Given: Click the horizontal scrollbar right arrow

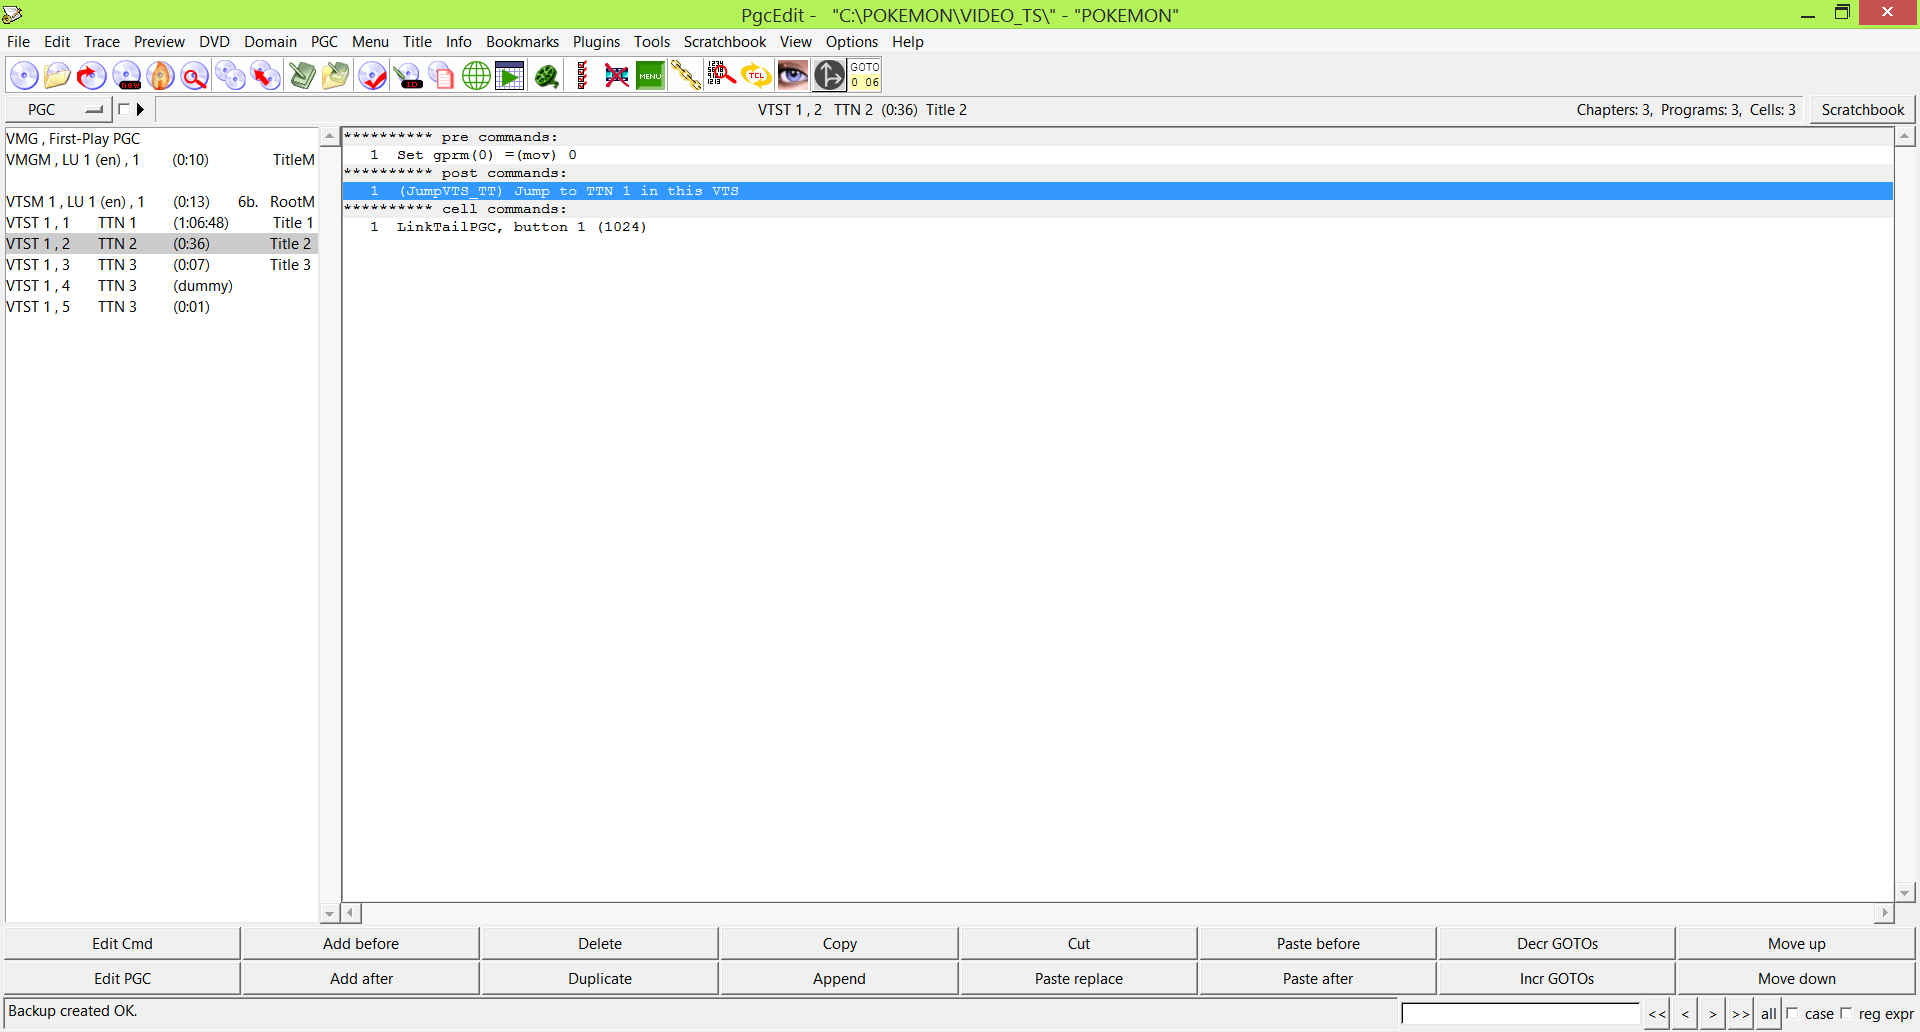Looking at the screenshot, I should 1884,913.
